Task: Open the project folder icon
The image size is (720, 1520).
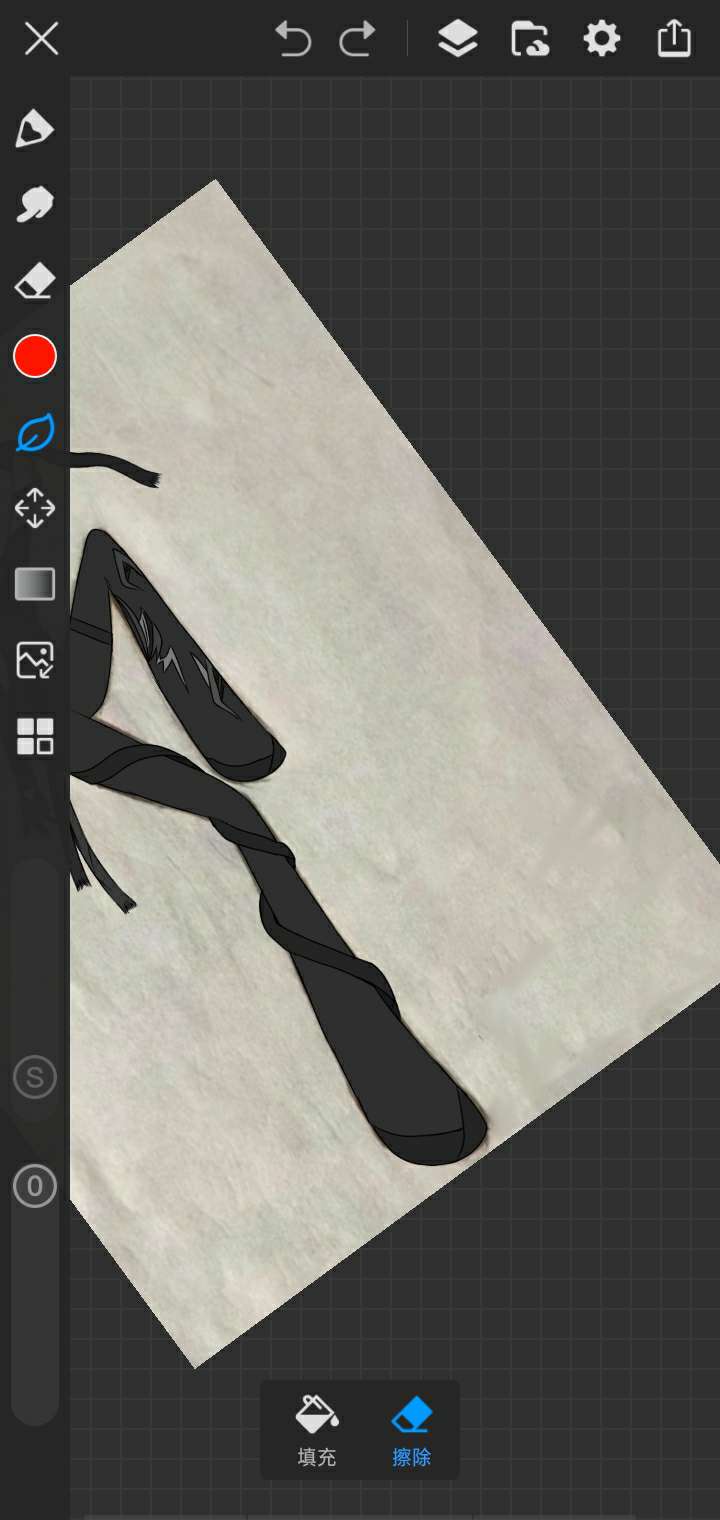Action: 530,40
